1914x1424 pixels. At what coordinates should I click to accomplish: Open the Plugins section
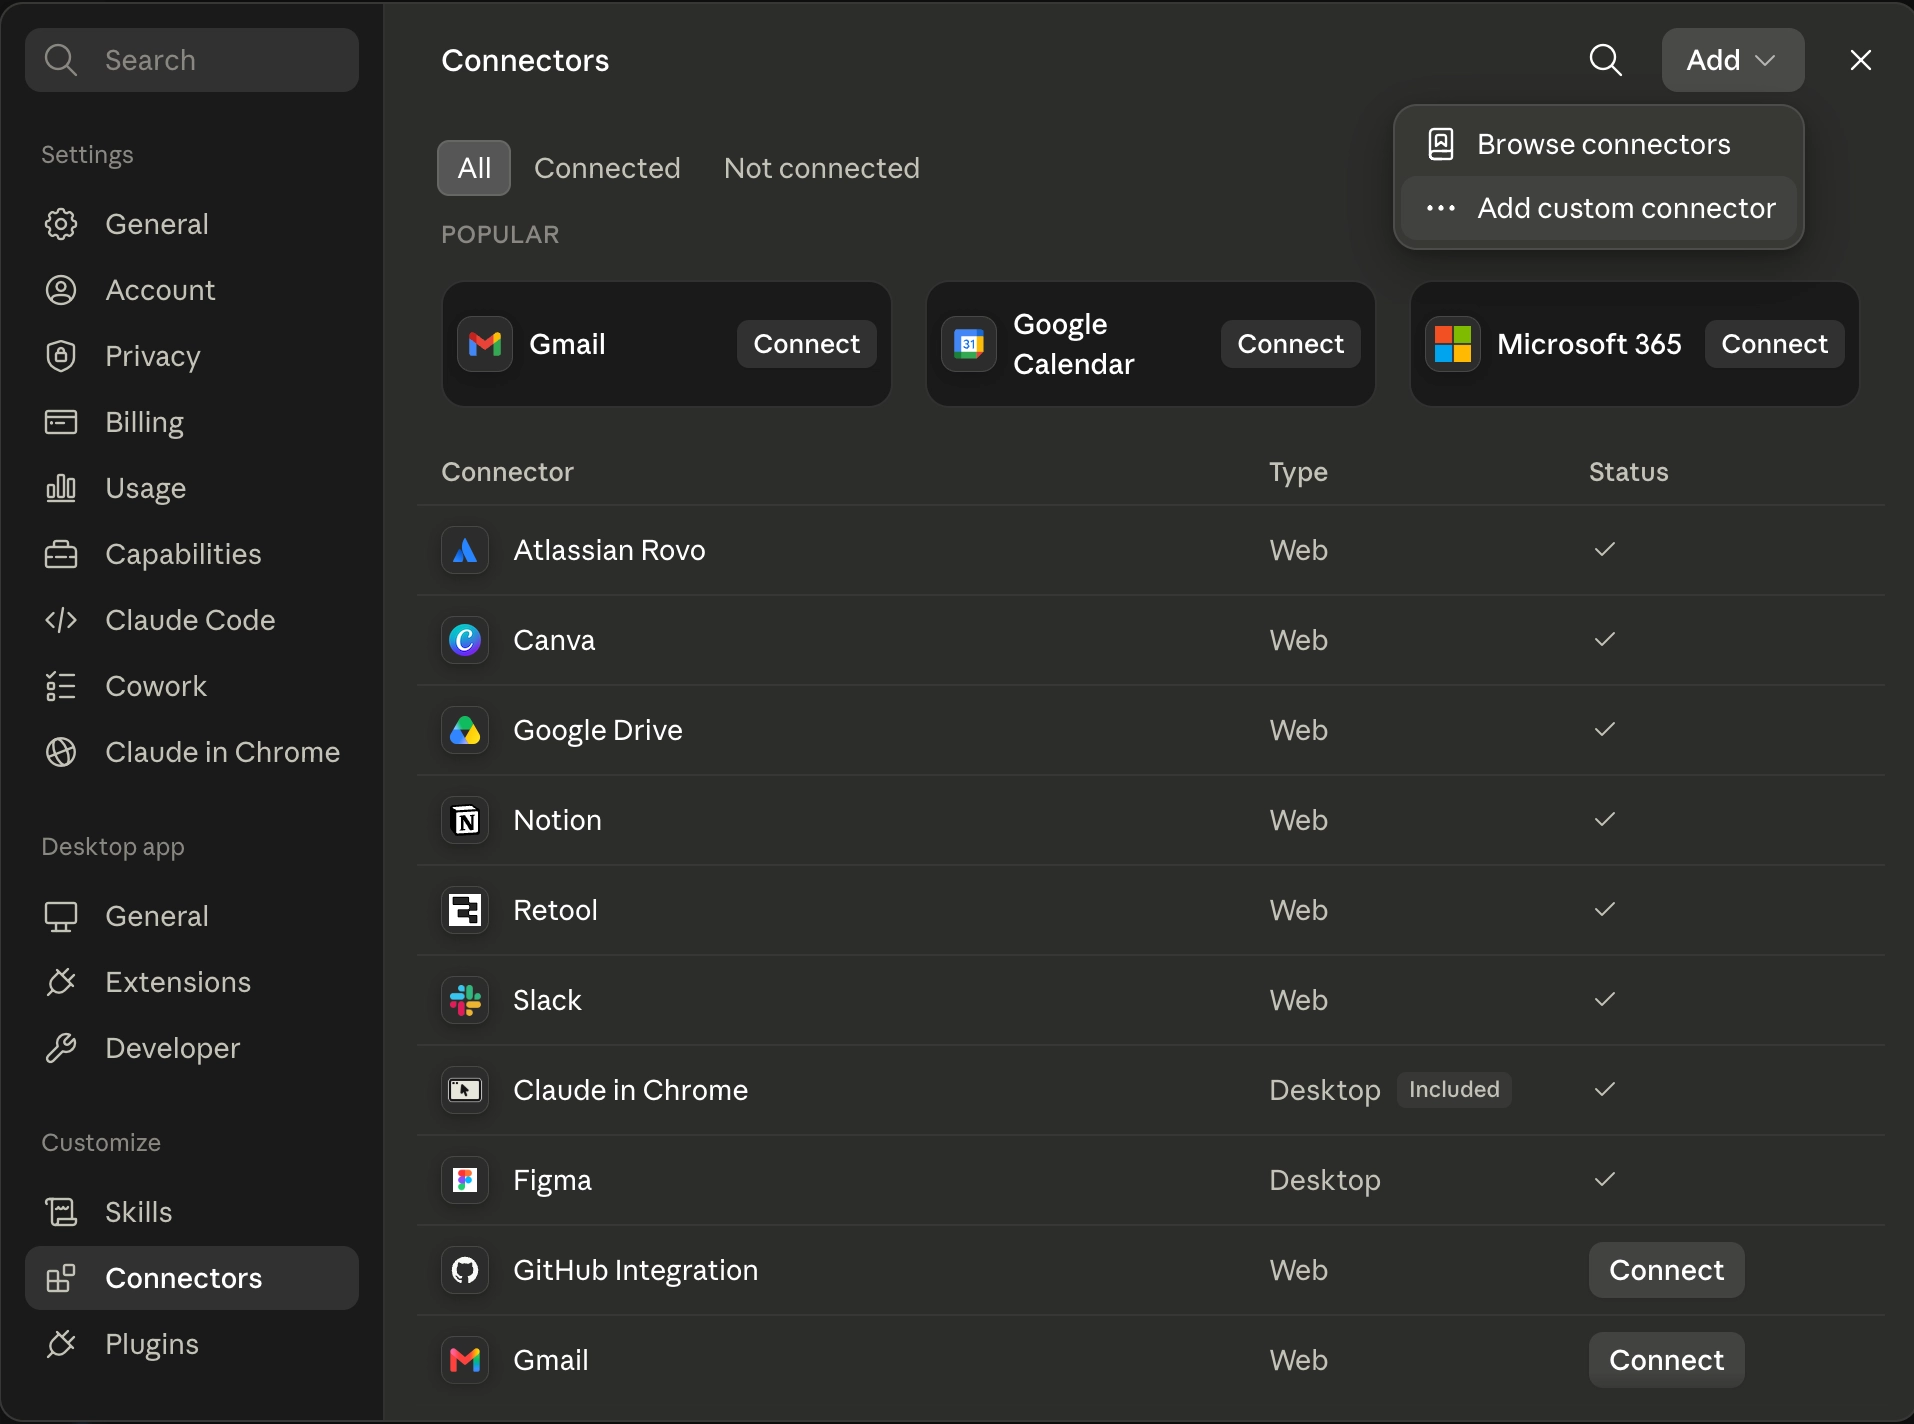(192, 1344)
